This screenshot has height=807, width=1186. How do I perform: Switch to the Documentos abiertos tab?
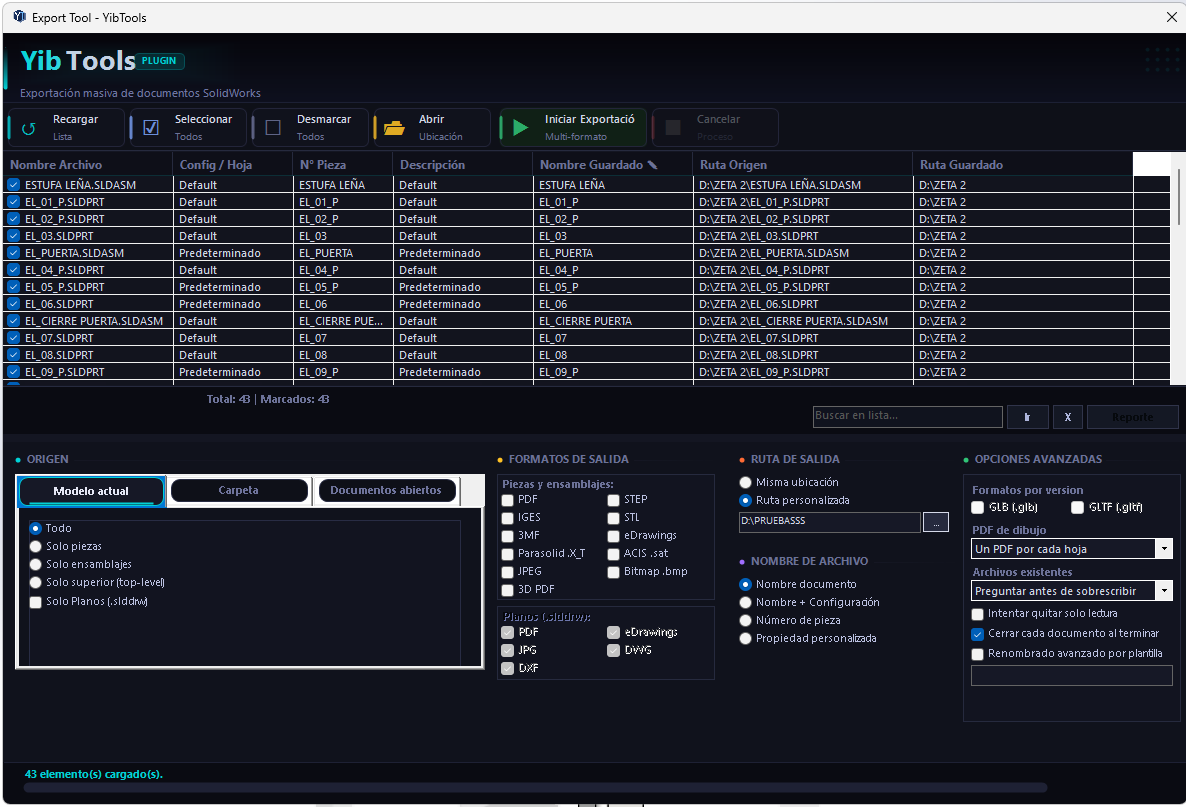[x=386, y=490]
